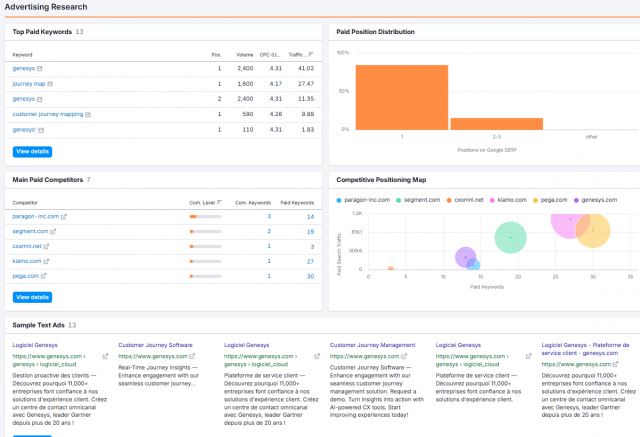Click volume value 1,600 for journey map

pyautogui.click(x=245, y=84)
